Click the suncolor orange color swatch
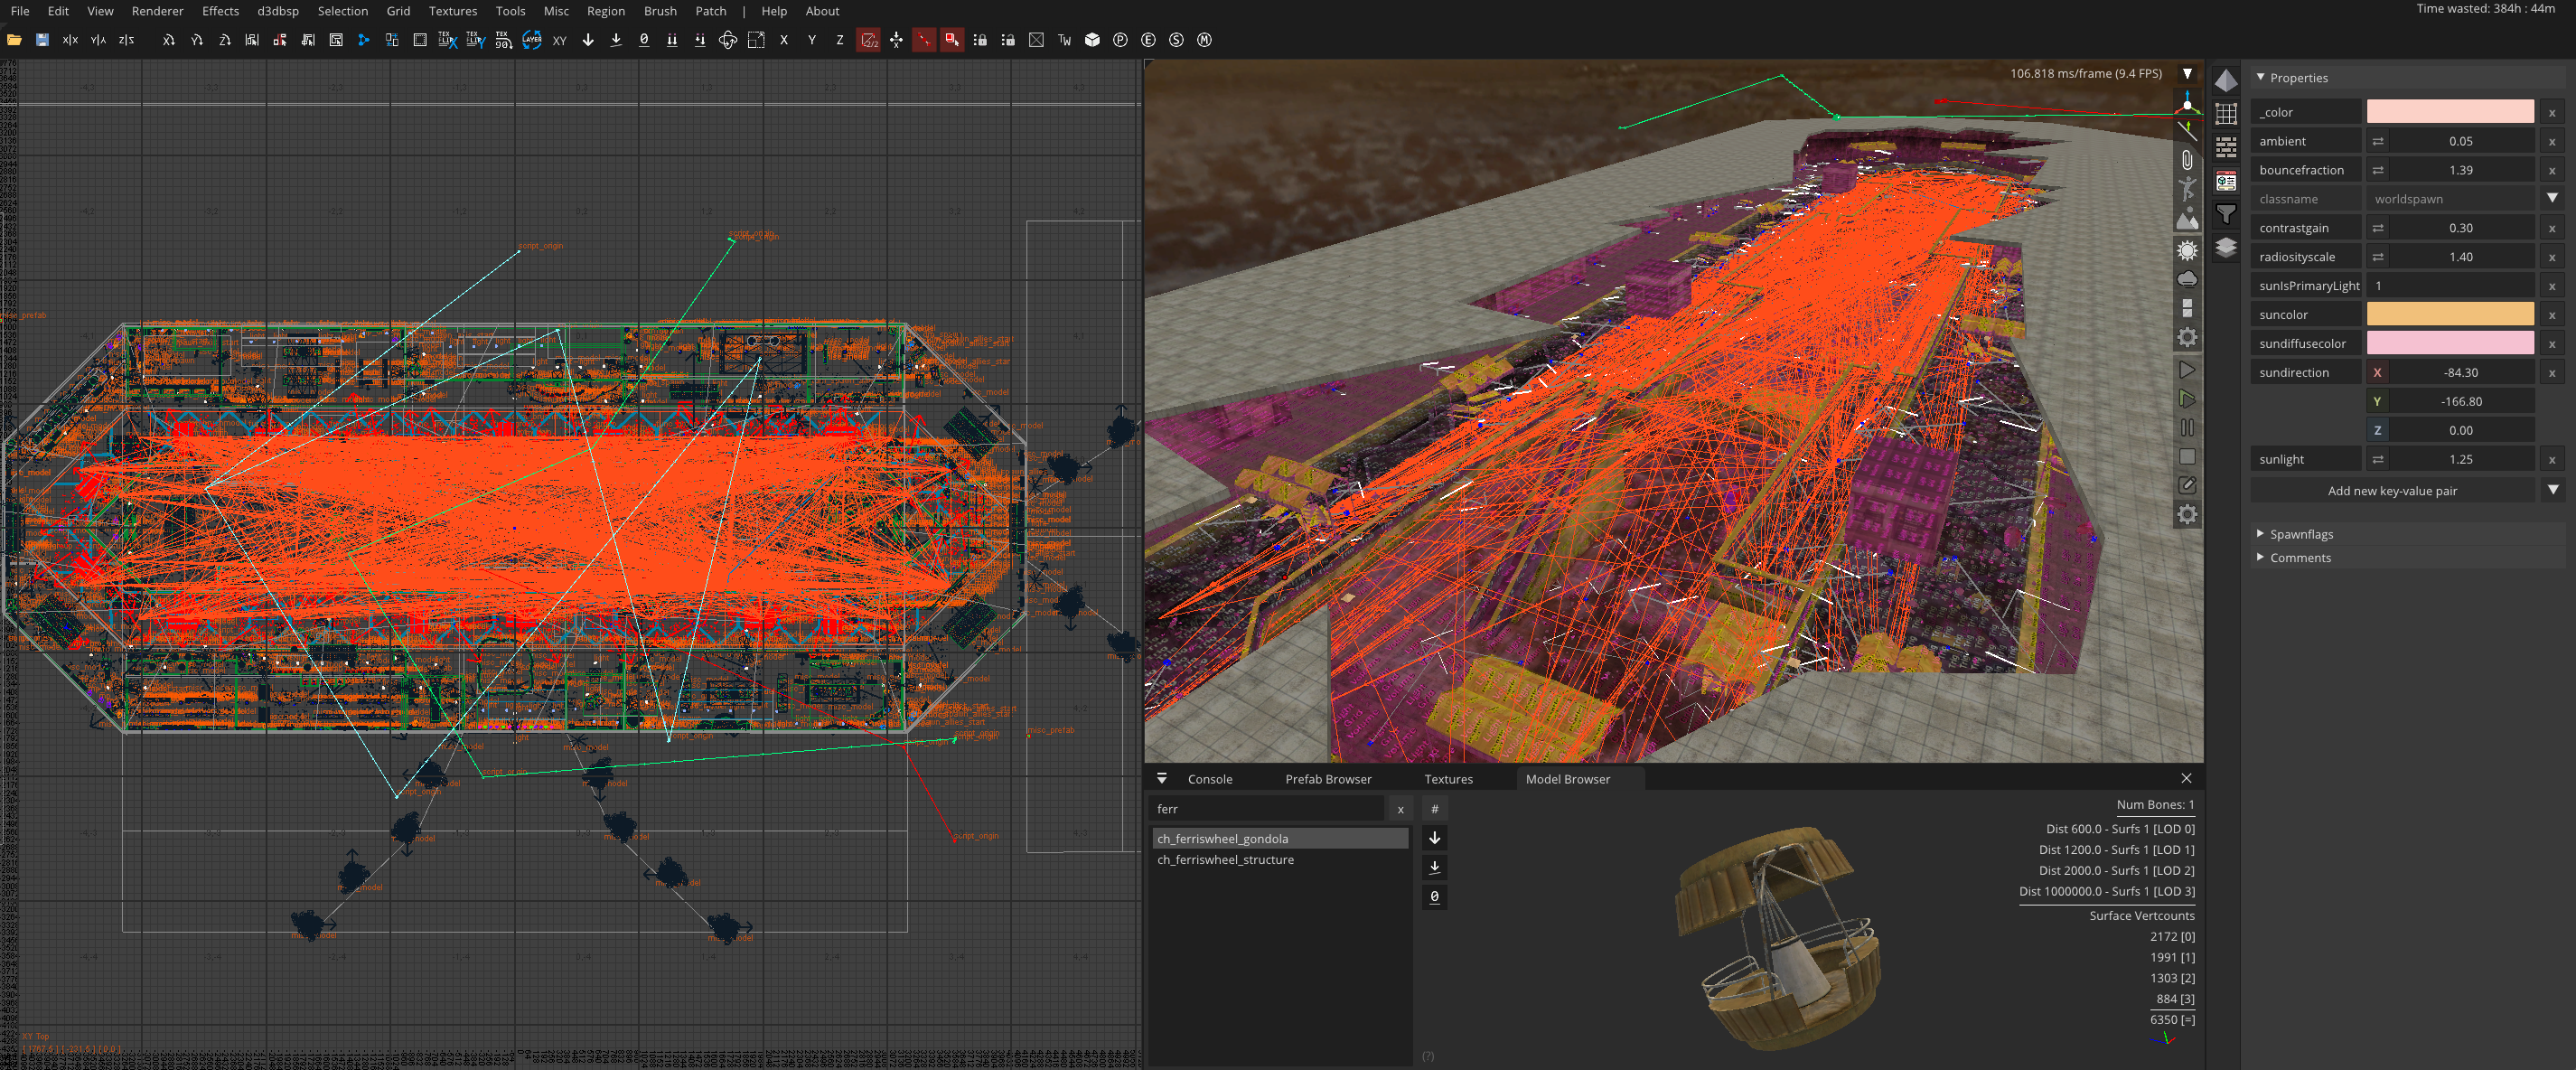 click(x=2449, y=314)
